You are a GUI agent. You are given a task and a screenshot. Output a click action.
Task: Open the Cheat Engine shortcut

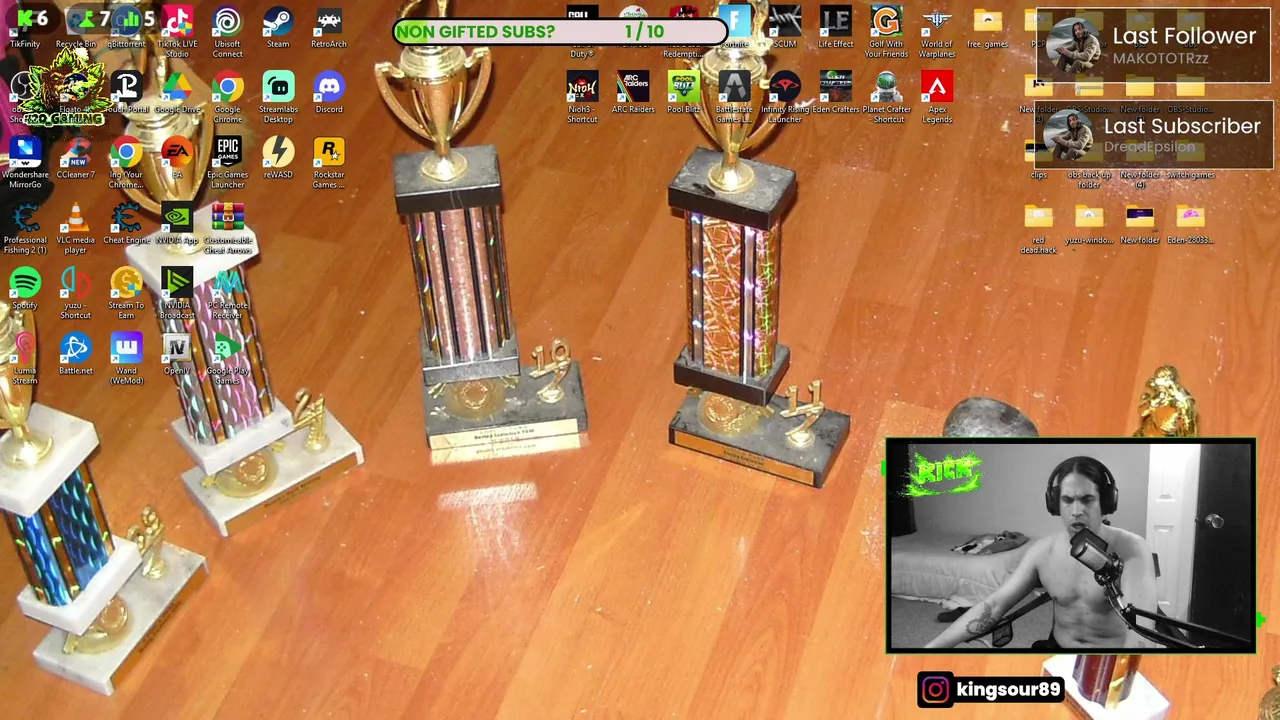pyautogui.click(x=126, y=223)
